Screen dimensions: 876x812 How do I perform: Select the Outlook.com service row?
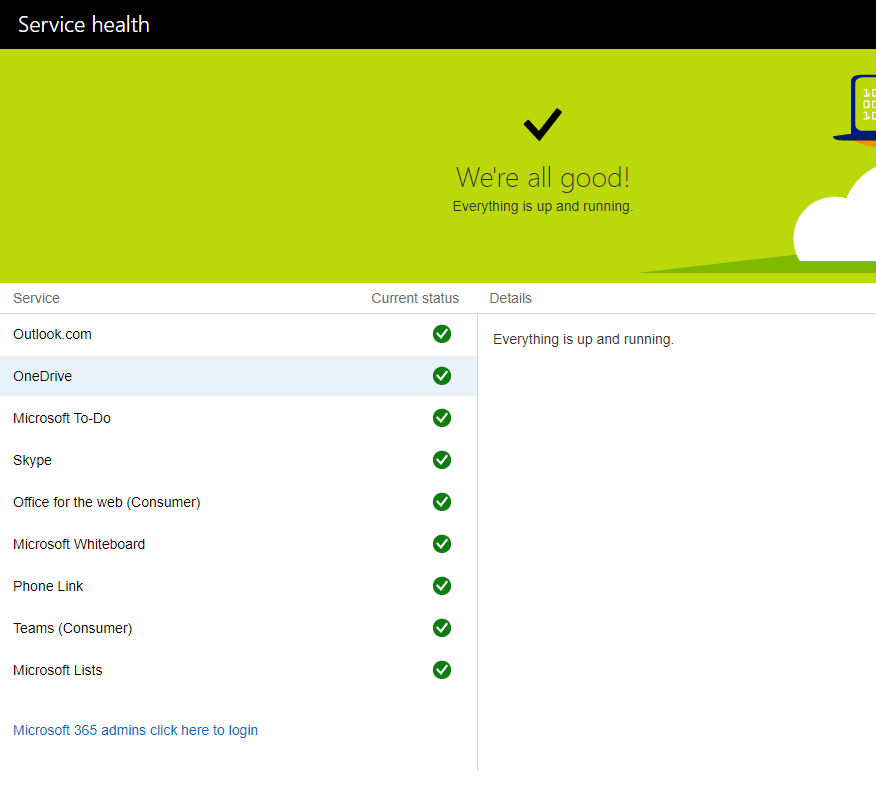click(239, 334)
